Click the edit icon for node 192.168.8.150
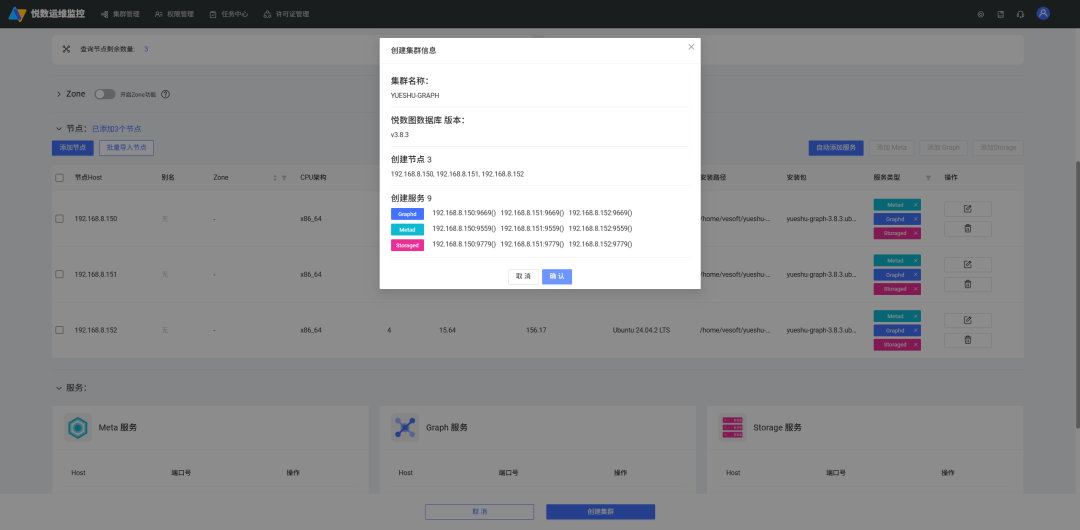The image size is (1080, 530). 967,209
